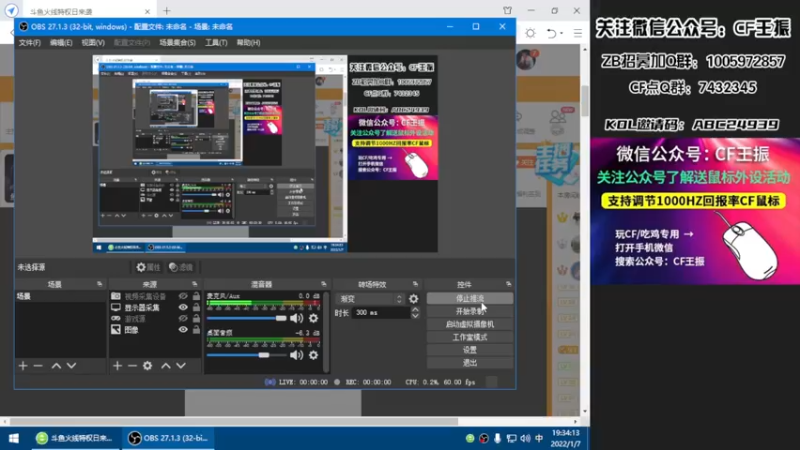Screen dimensions: 800x450
Task: Click the 工作室模式 button
Action: [x=470, y=337]
